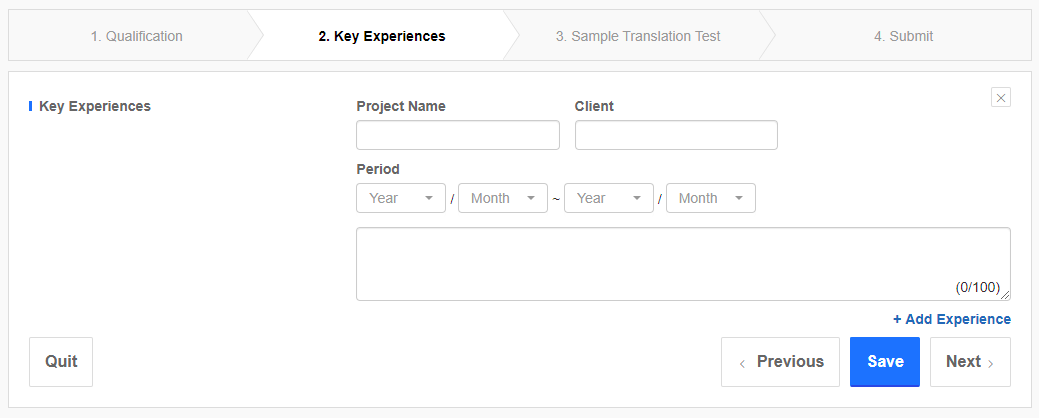Open the start Year dropdown
The height and width of the screenshot is (418, 1039).
(x=401, y=198)
